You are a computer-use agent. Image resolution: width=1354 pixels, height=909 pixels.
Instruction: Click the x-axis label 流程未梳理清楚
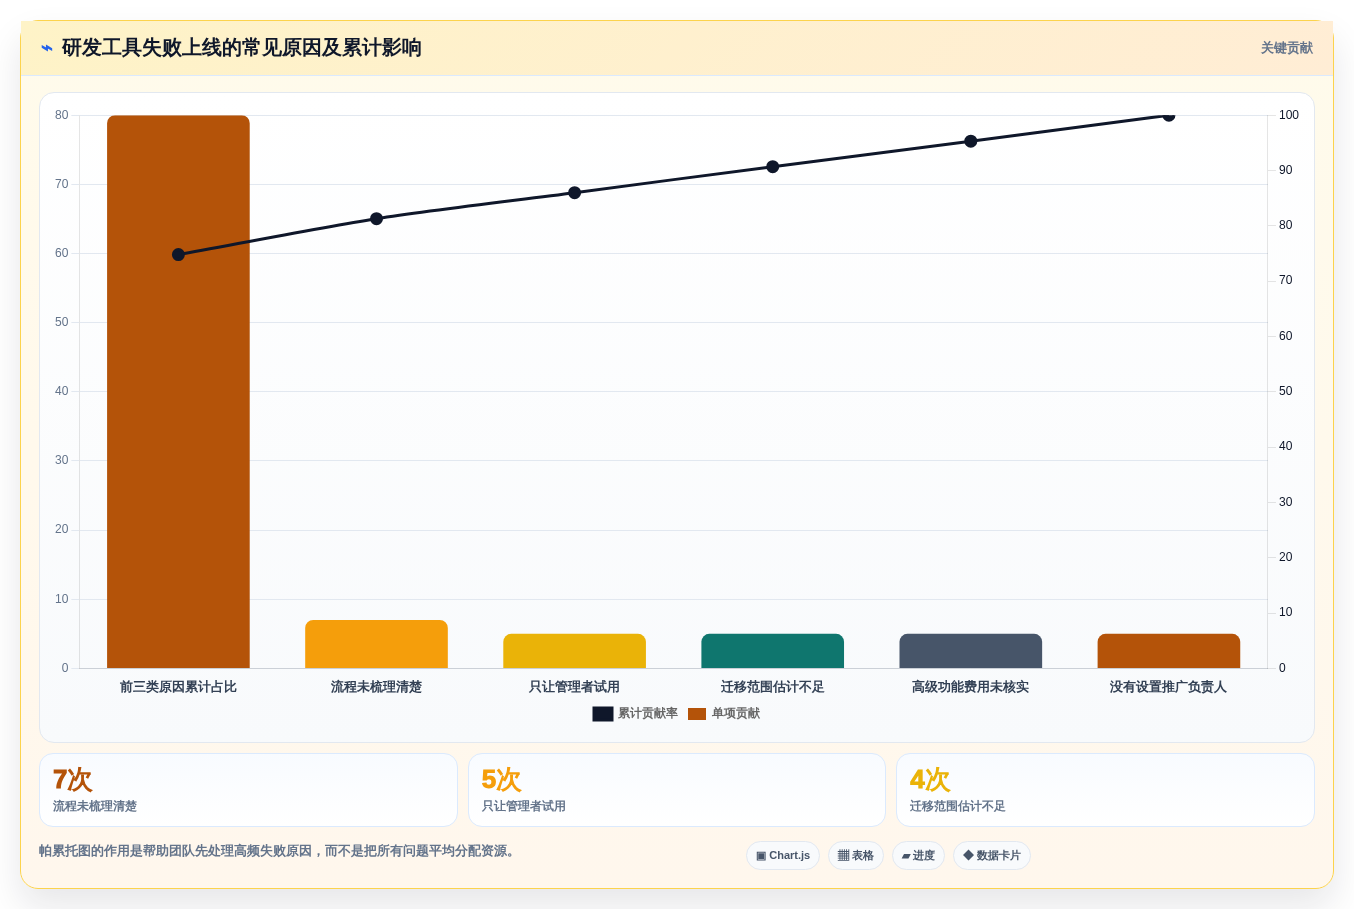[x=376, y=687]
